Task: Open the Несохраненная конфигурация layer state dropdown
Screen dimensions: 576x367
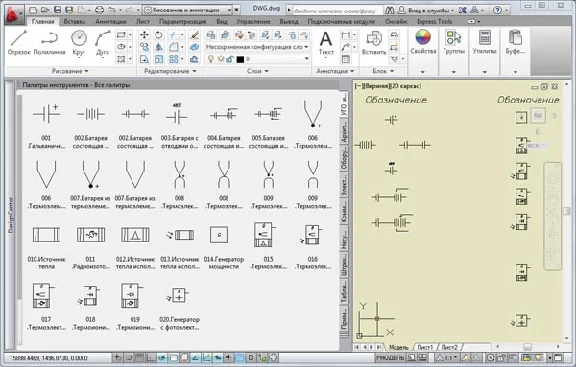Action: coord(257,47)
